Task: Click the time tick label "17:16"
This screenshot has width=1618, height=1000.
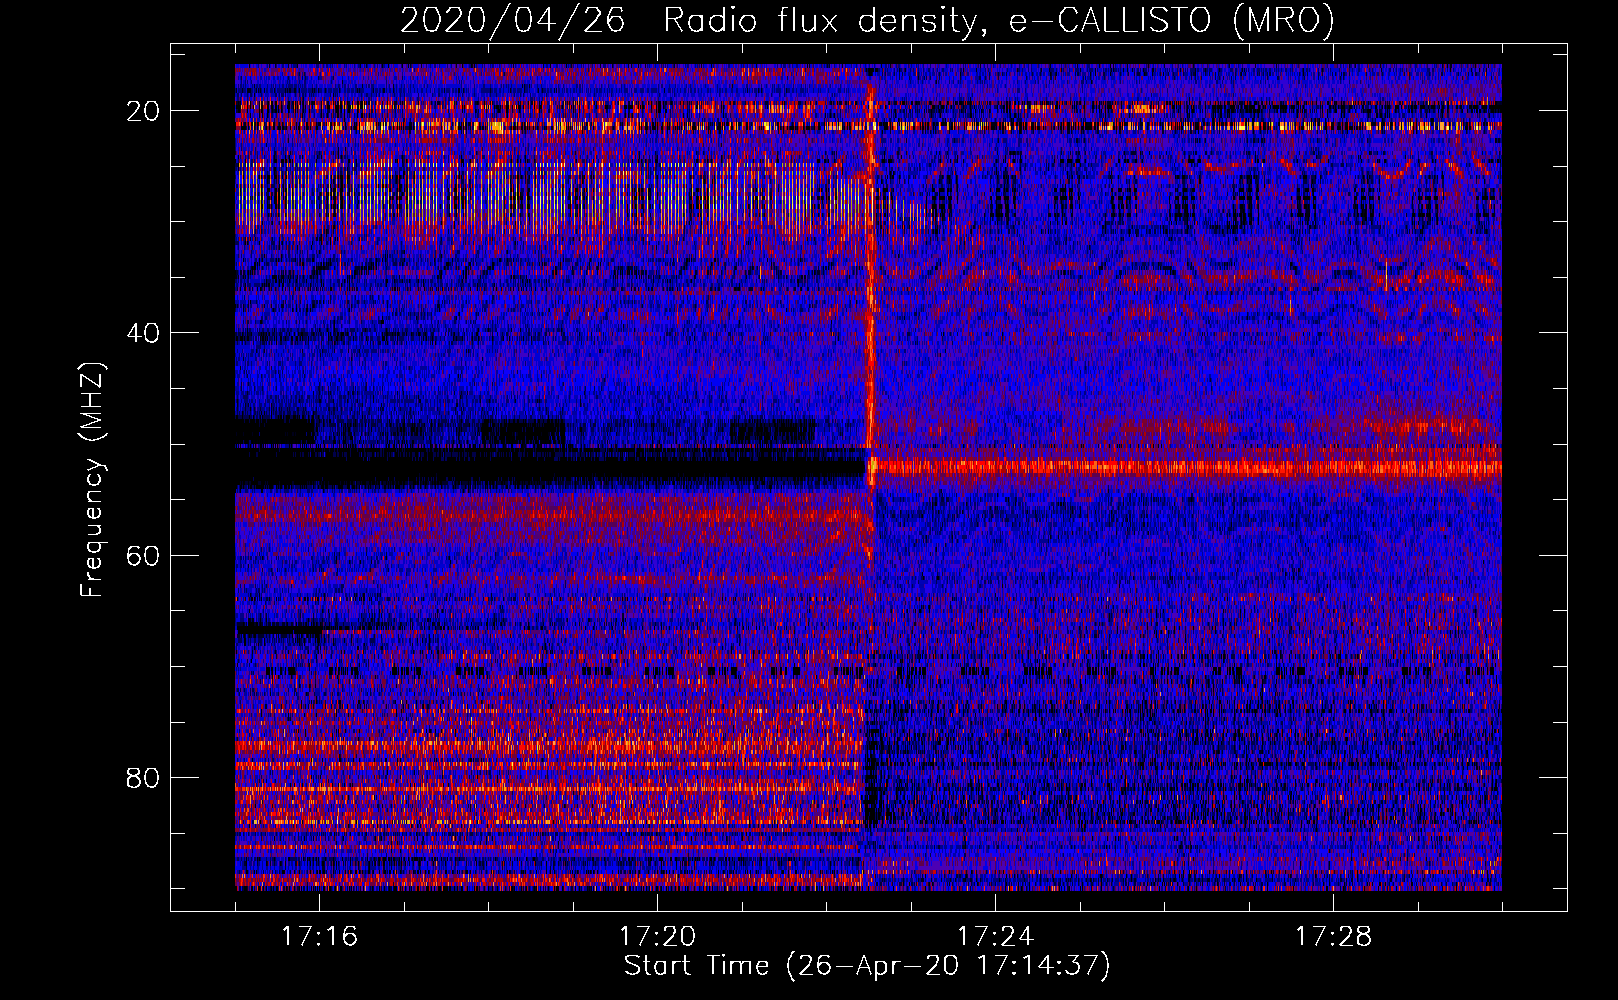Action: pos(319,936)
